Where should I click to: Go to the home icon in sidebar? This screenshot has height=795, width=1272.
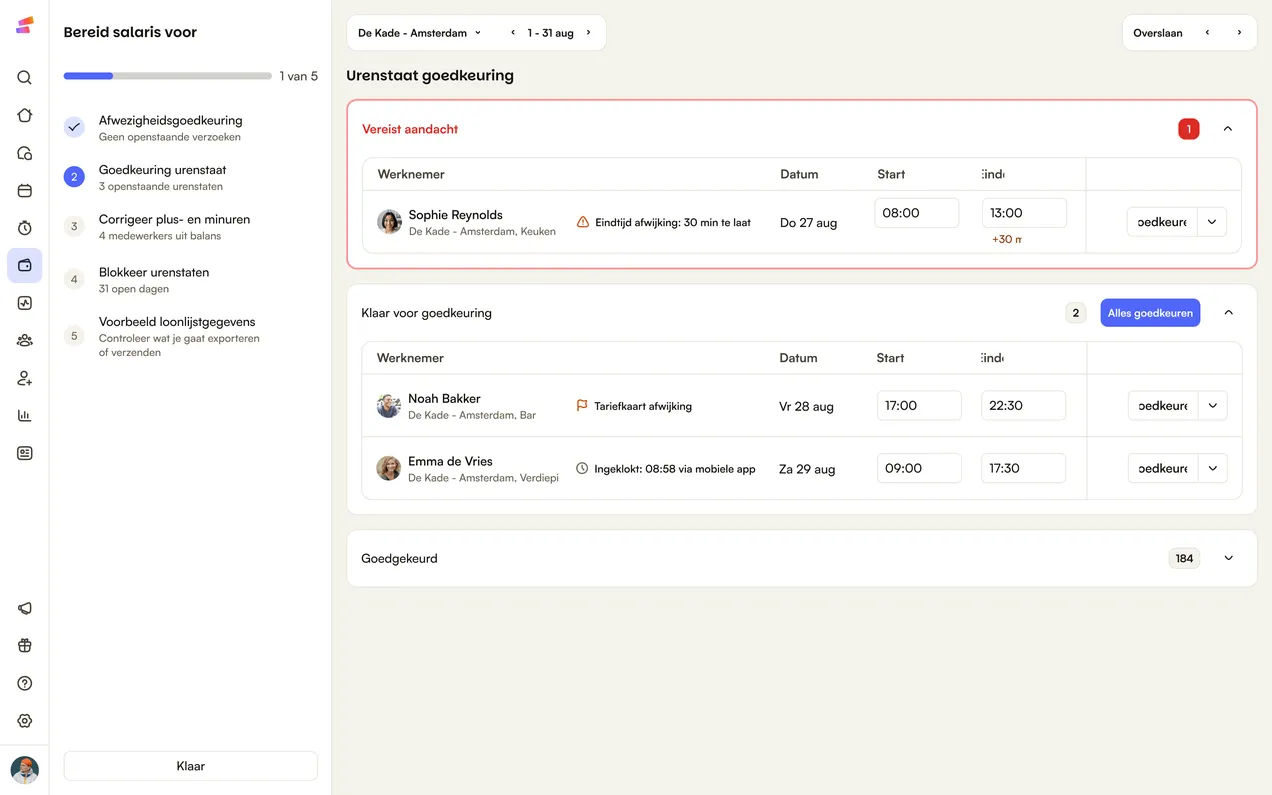(x=25, y=115)
